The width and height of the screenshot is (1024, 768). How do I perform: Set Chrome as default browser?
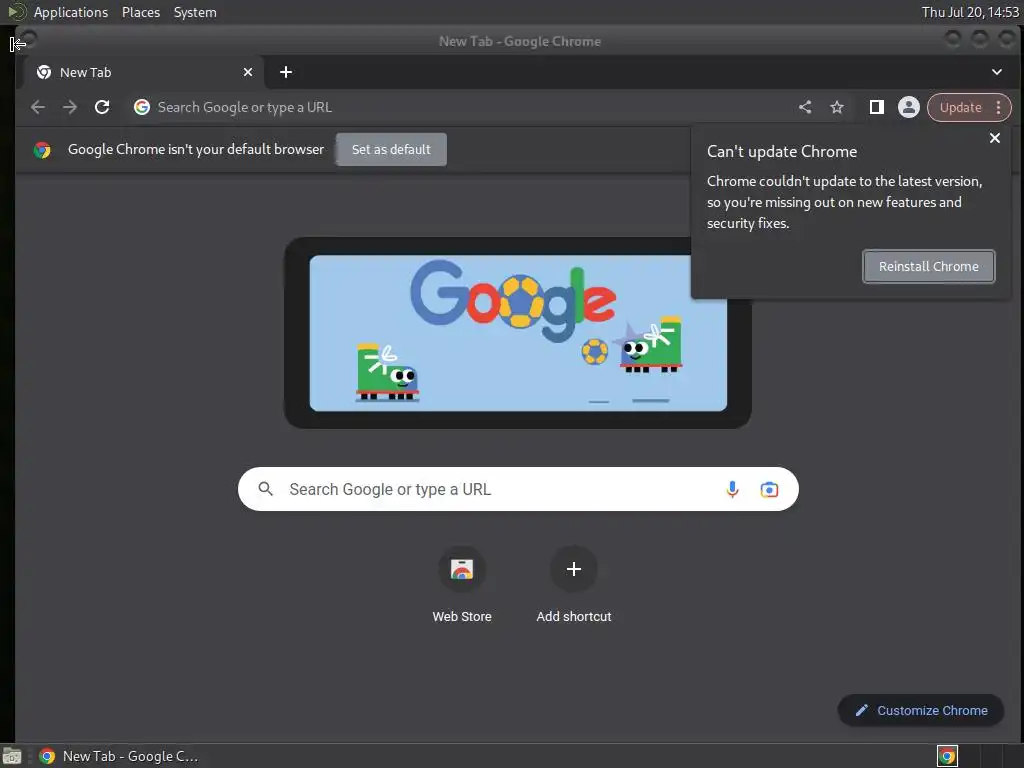click(391, 150)
